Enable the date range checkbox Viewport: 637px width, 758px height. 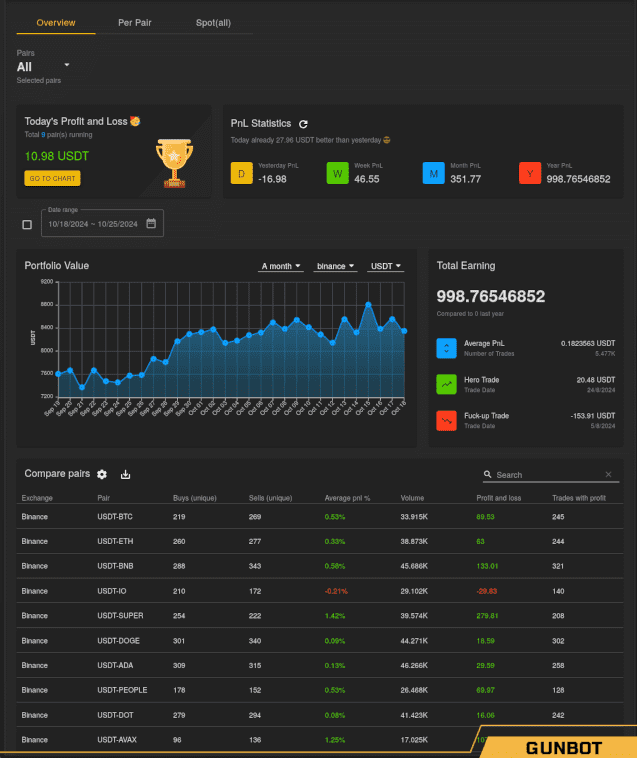pos(27,225)
